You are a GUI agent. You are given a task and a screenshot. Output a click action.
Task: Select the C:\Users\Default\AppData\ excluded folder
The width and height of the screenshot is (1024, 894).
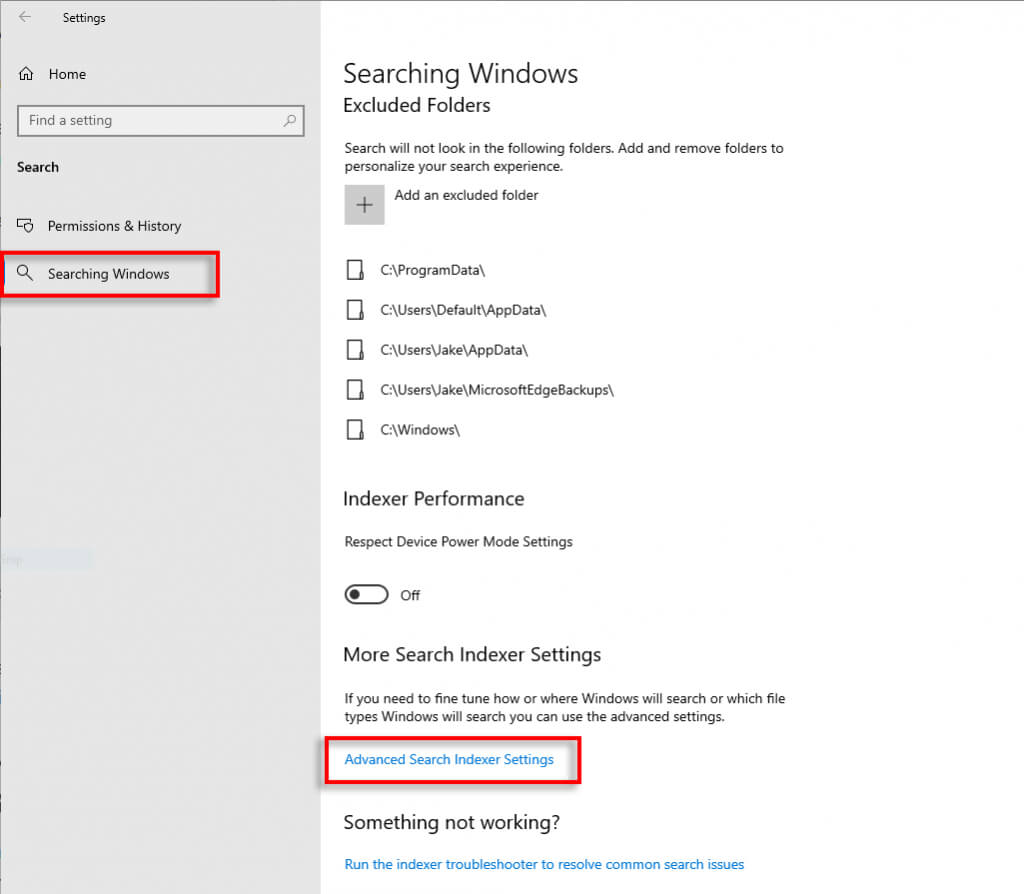[x=463, y=310]
